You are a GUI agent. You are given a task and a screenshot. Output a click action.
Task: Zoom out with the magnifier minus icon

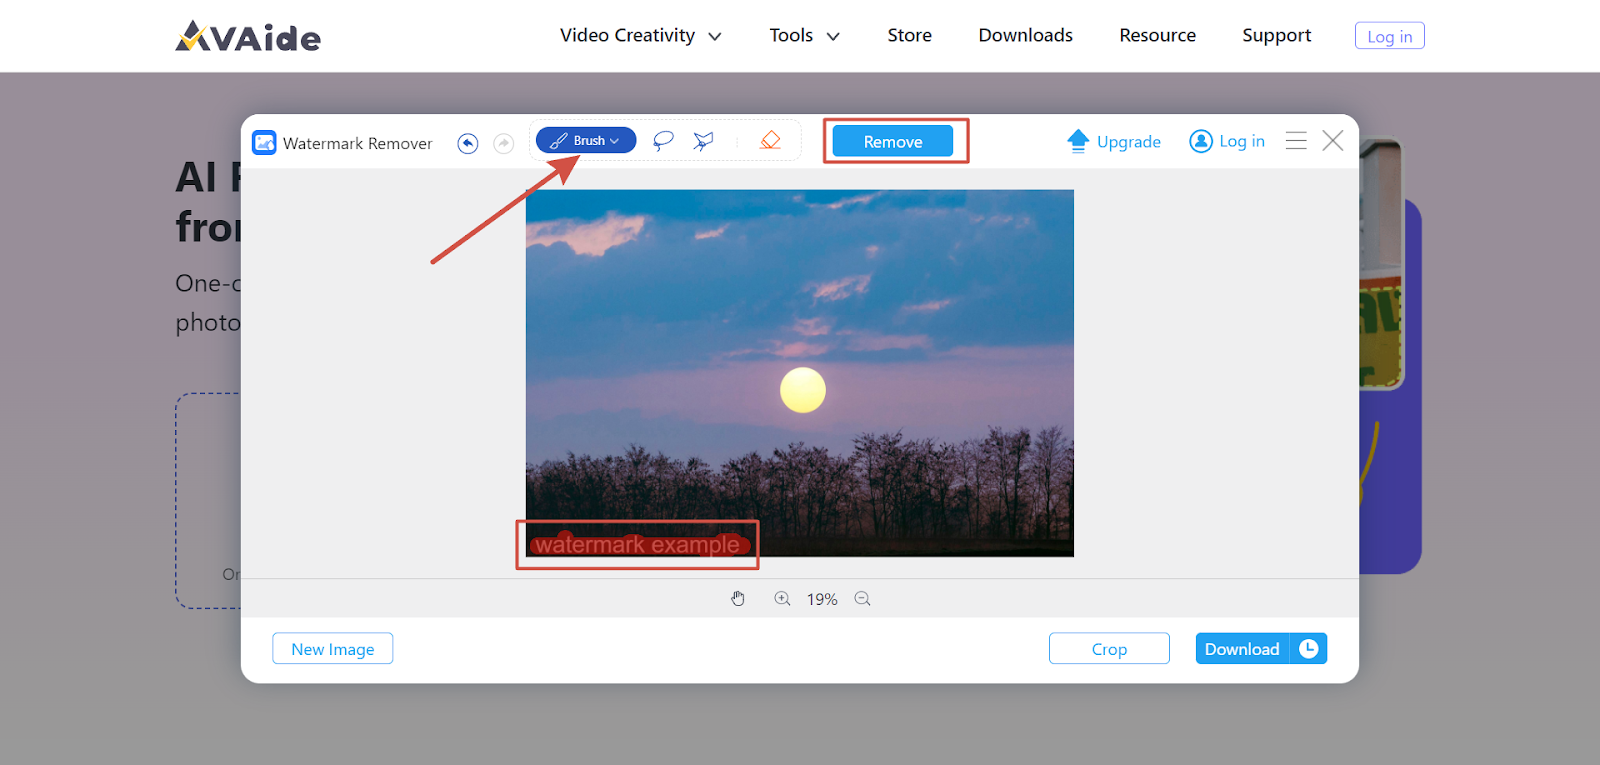click(x=862, y=599)
